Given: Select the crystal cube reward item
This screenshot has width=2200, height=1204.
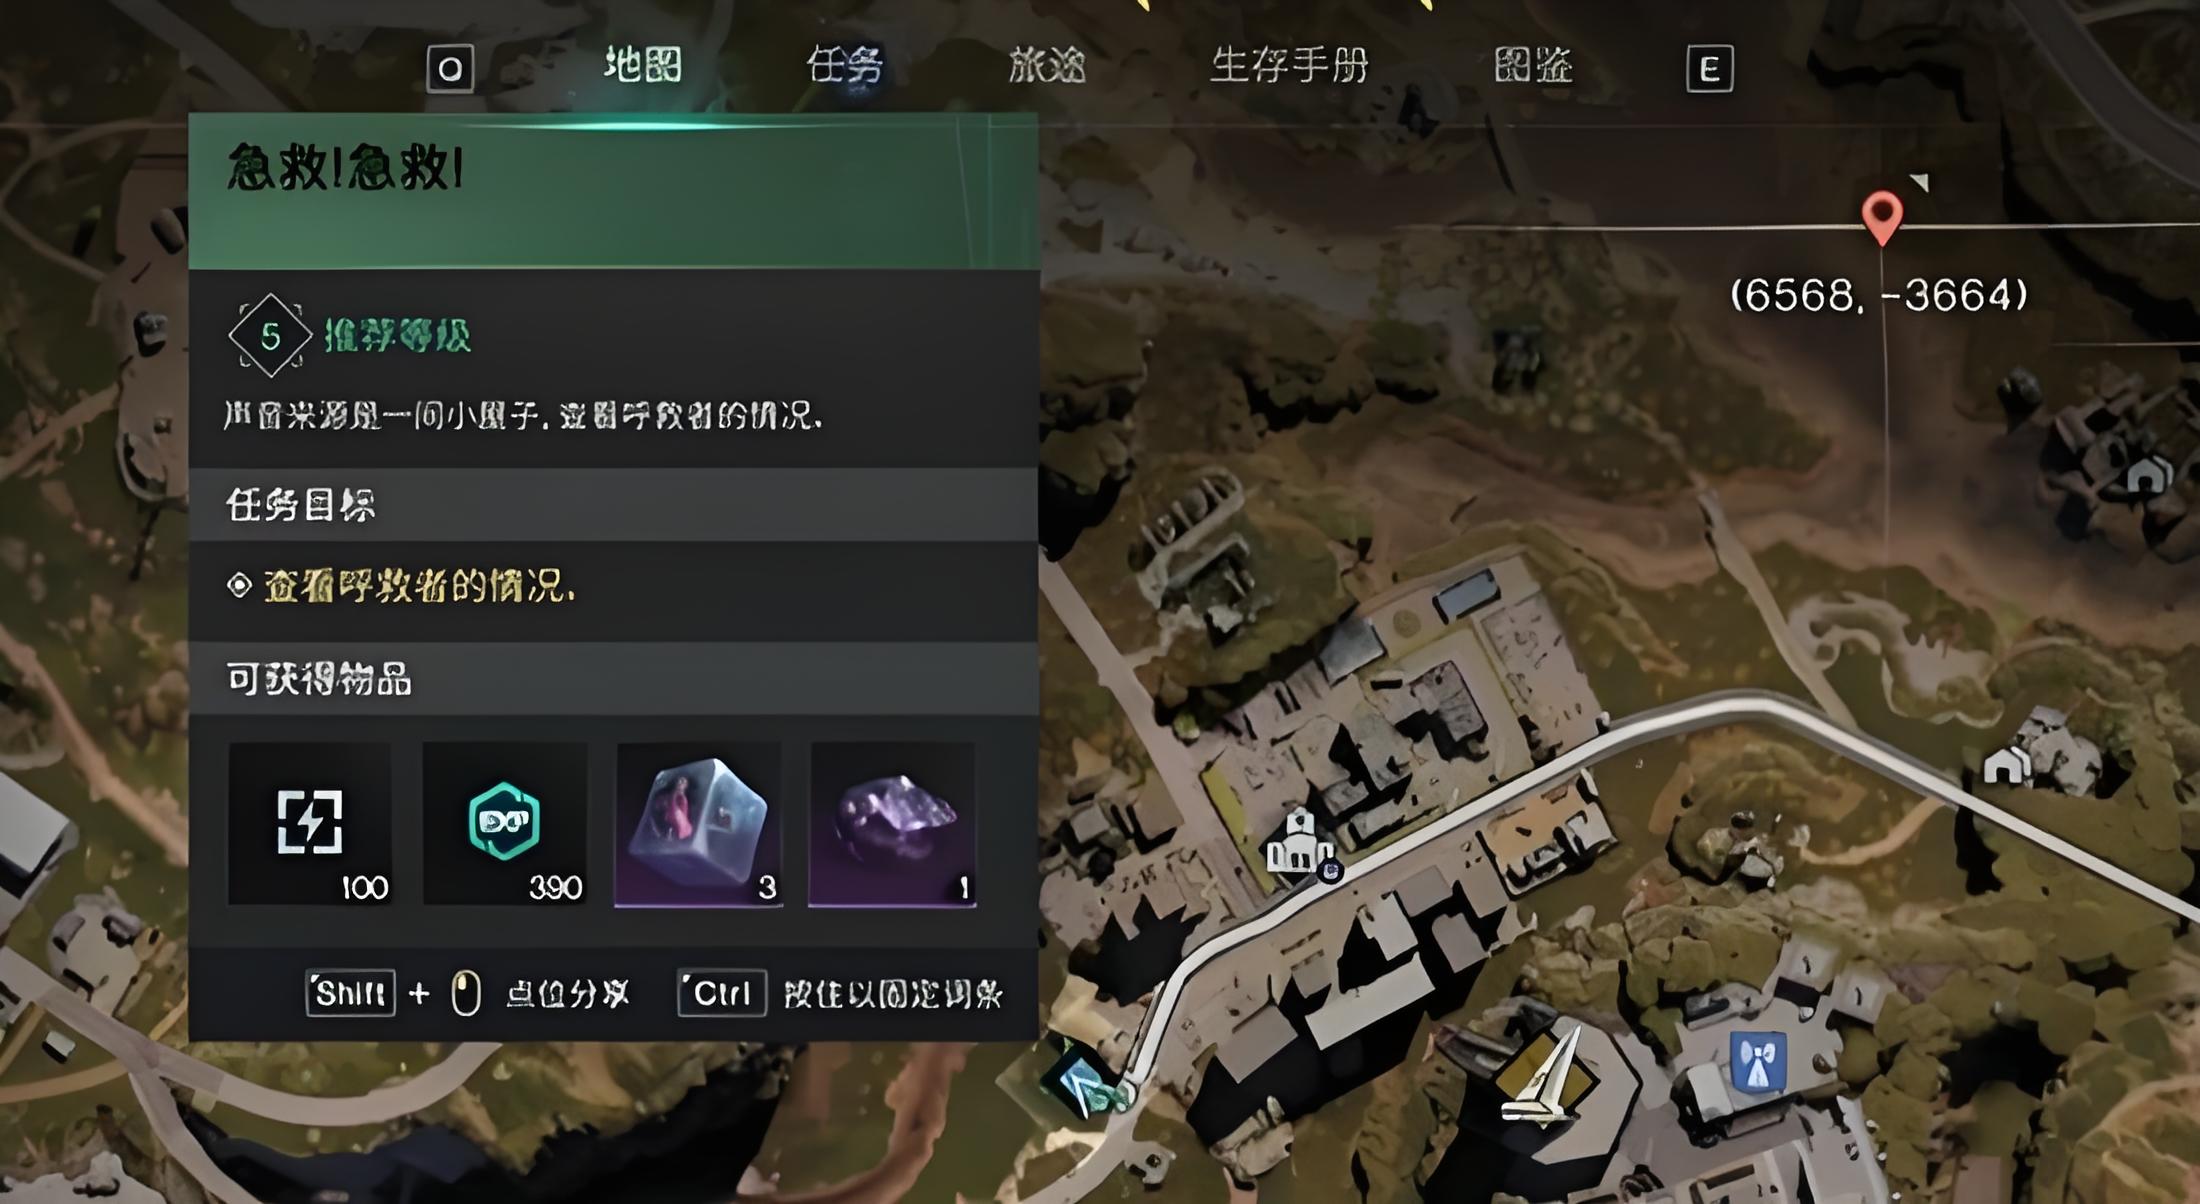Looking at the screenshot, I should pyautogui.click(x=698, y=824).
